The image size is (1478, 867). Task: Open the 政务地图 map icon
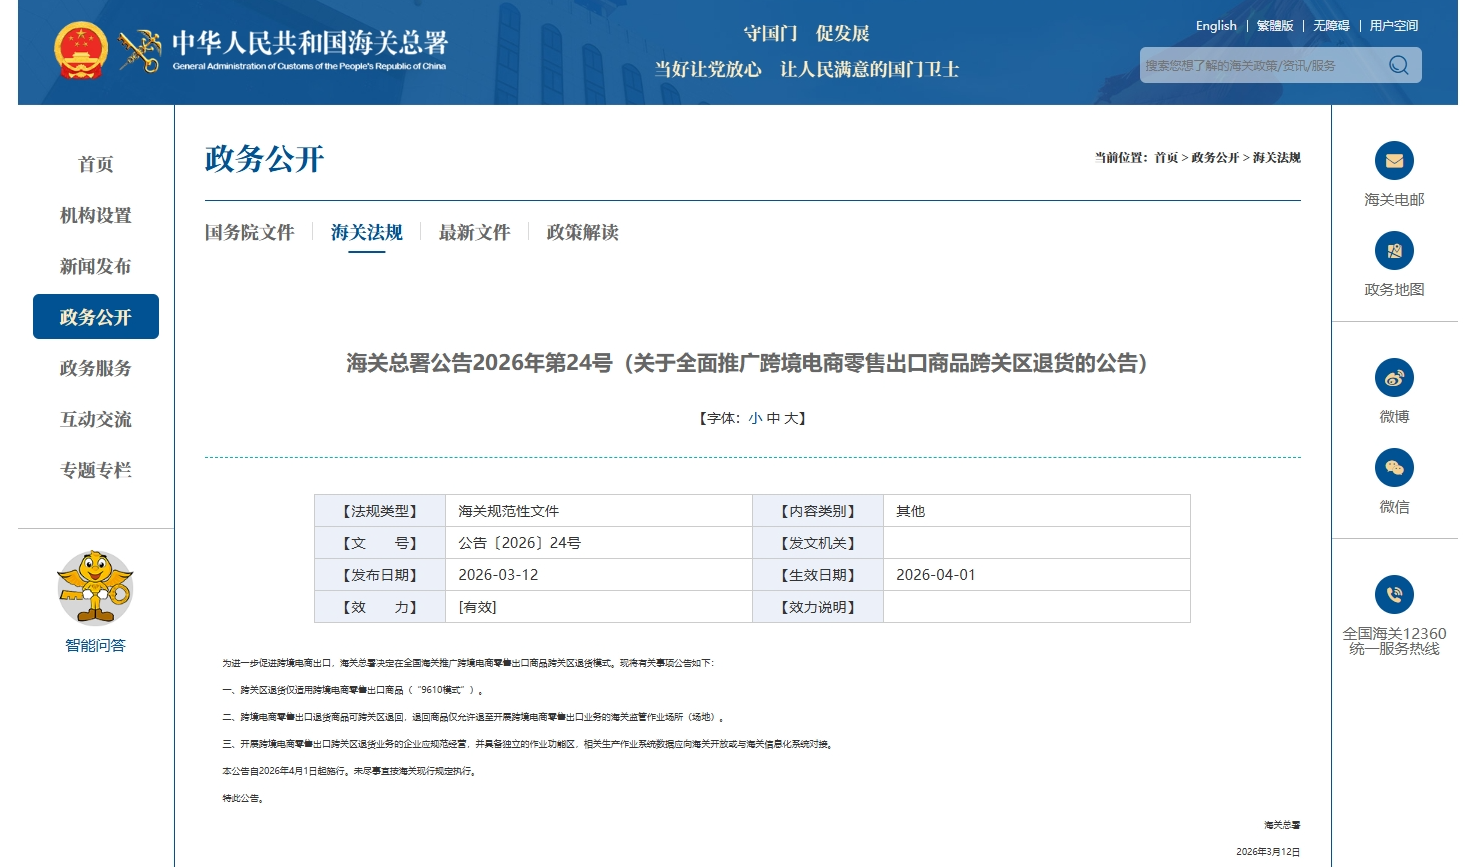point(1394,251)
